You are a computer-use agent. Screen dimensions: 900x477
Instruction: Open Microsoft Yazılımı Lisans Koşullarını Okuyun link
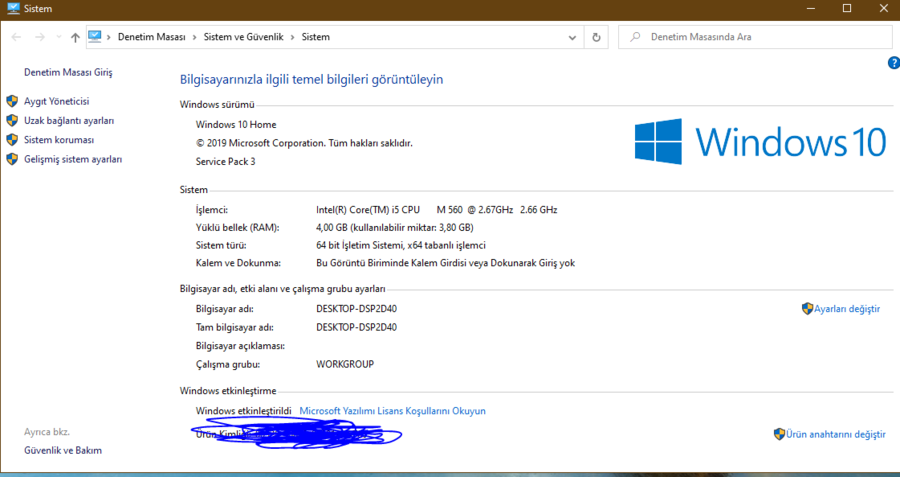point(393,411)
